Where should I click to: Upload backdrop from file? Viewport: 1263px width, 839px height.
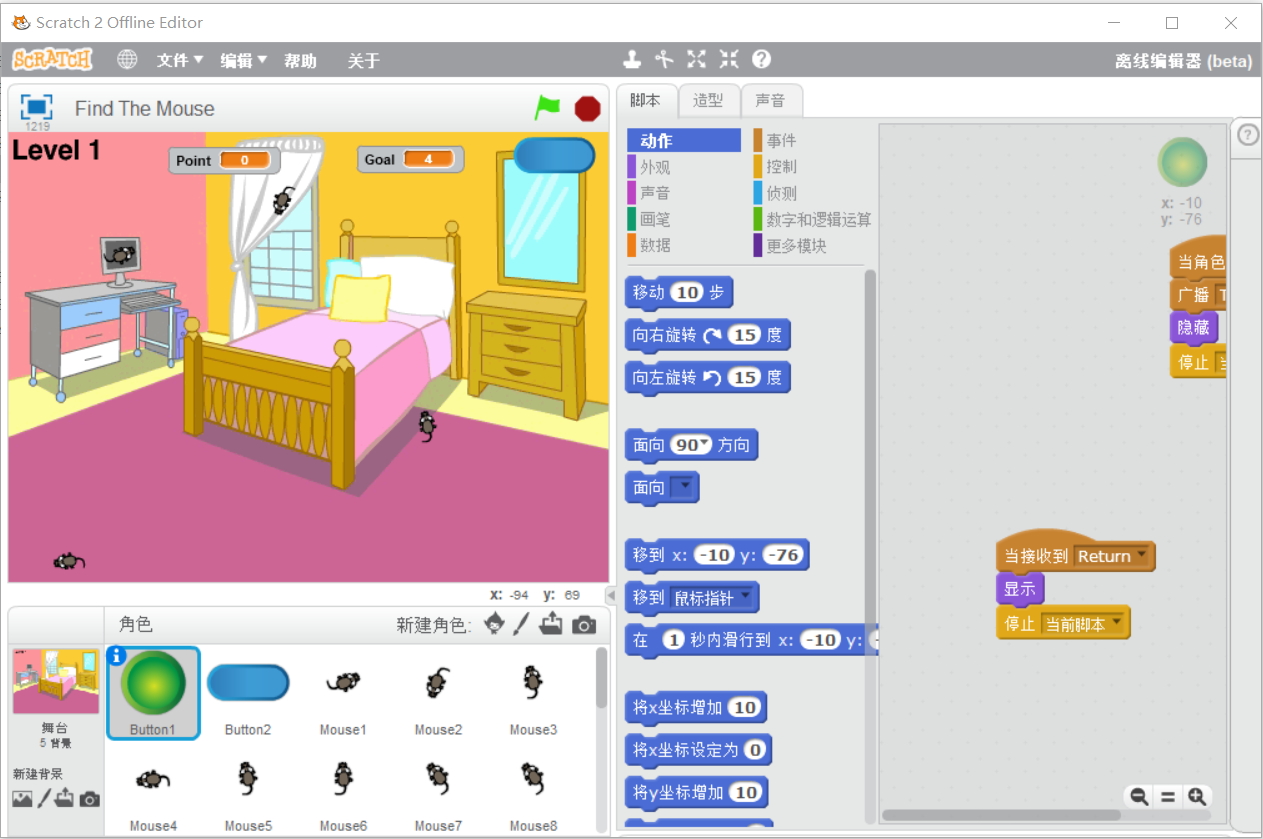pos(65,798)
